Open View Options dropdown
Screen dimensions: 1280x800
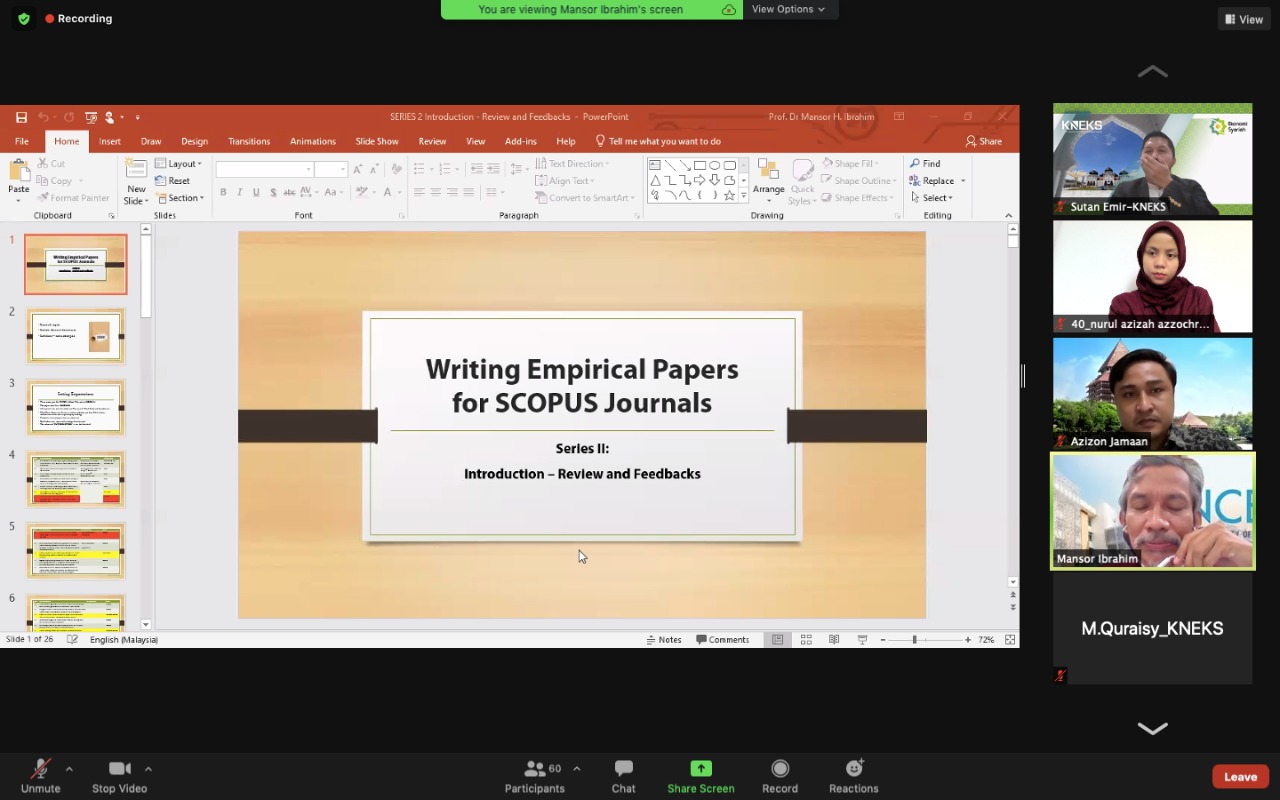pyautogui.click(x=789, y=9)
